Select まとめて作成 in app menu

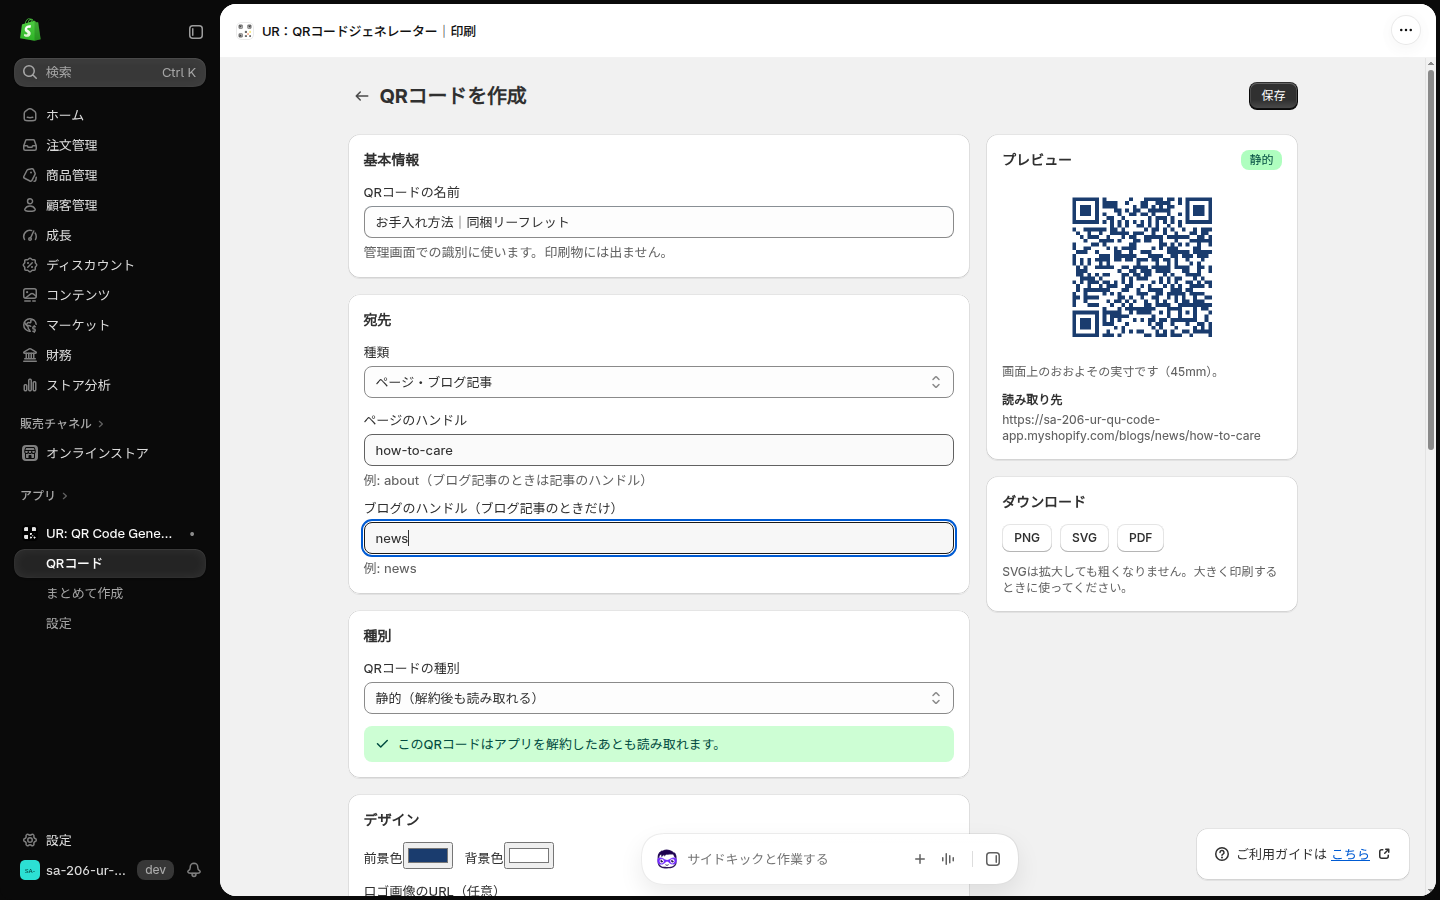point(110,593)
